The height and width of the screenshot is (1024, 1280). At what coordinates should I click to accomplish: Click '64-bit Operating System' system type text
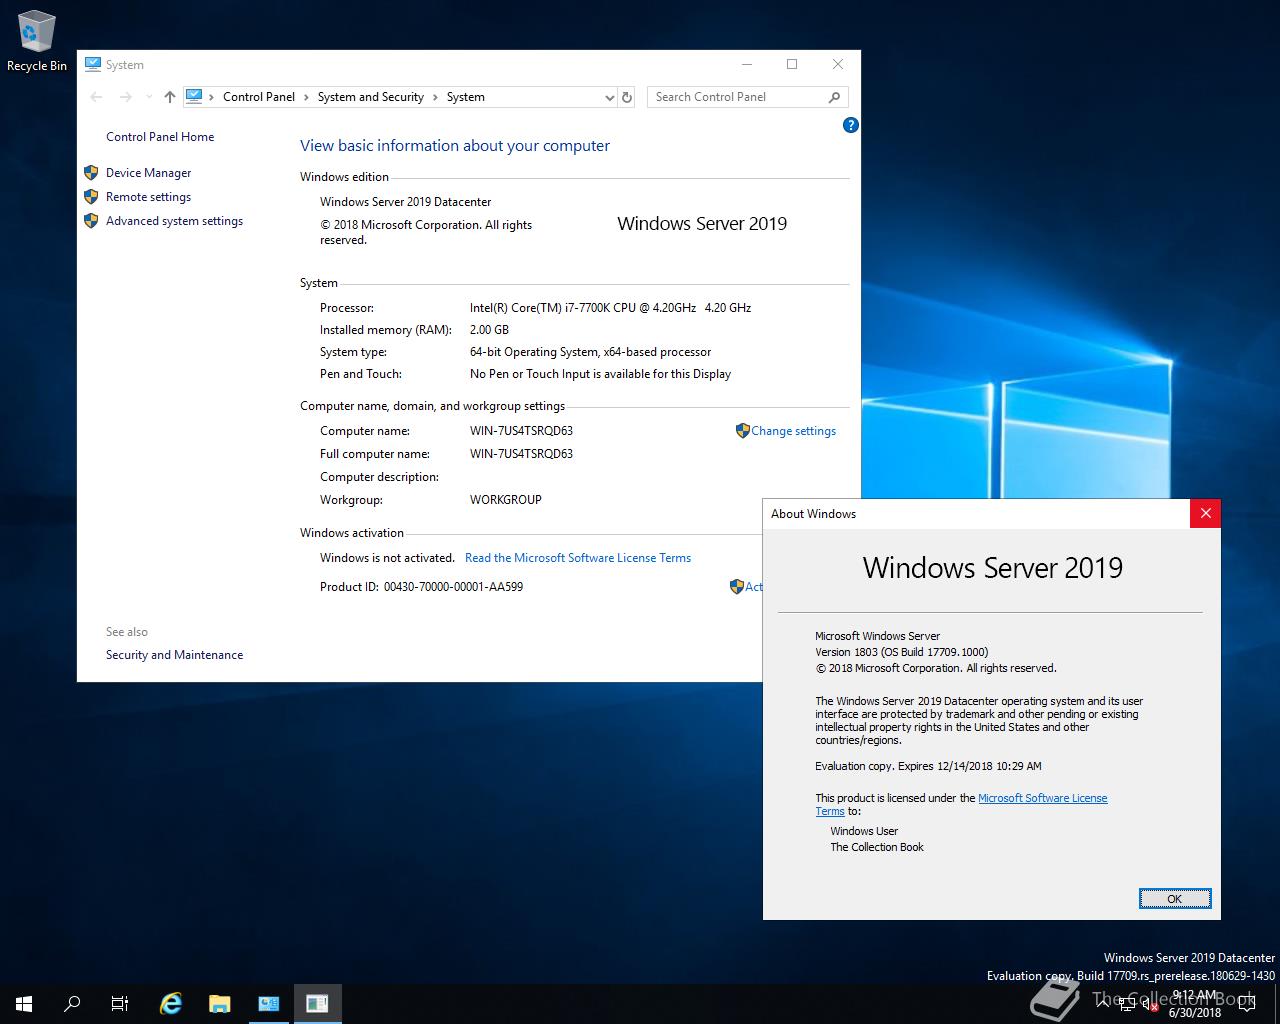point(590,352)
